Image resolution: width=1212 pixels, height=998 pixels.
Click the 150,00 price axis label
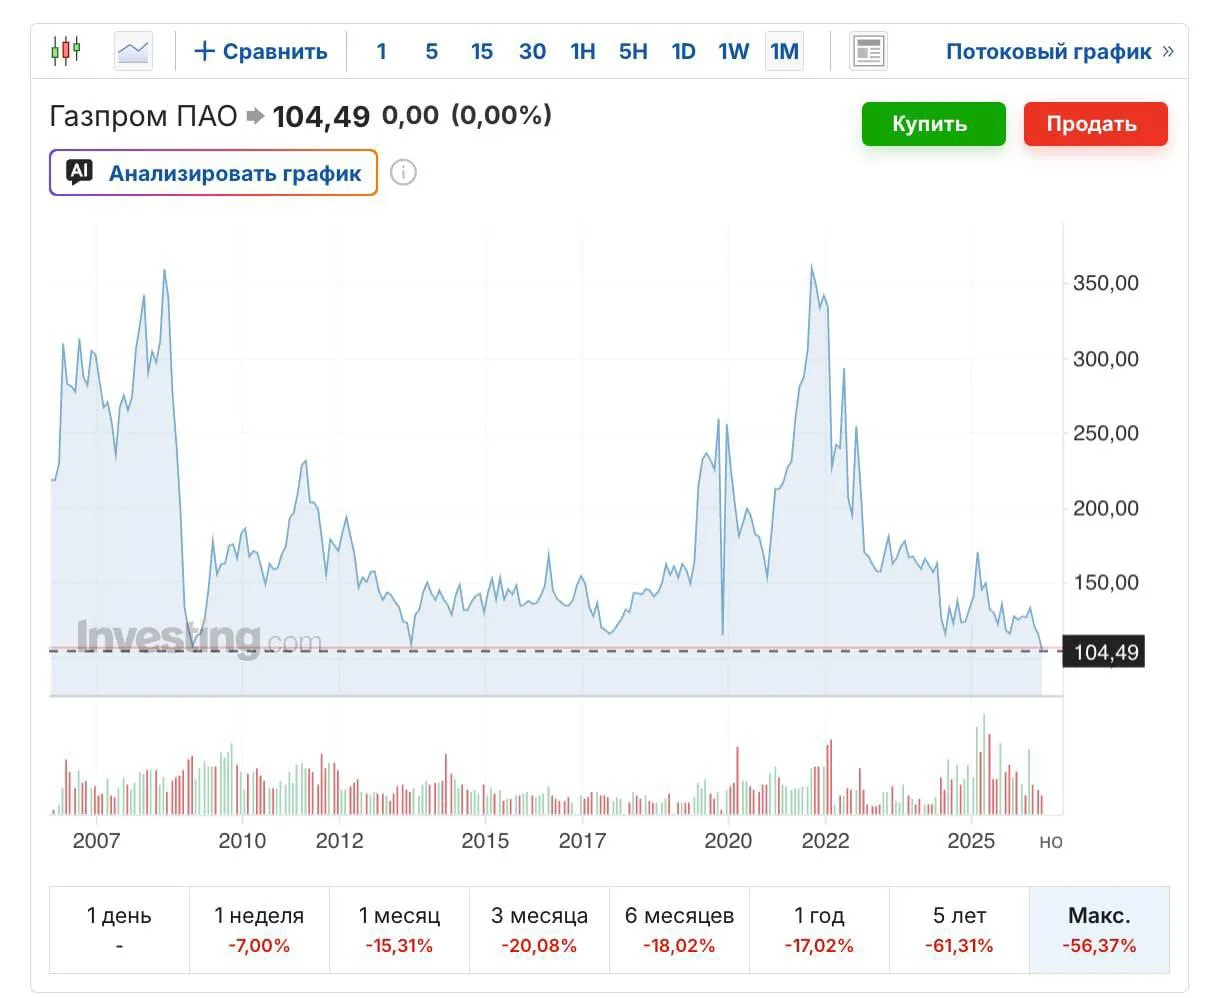1105,583
